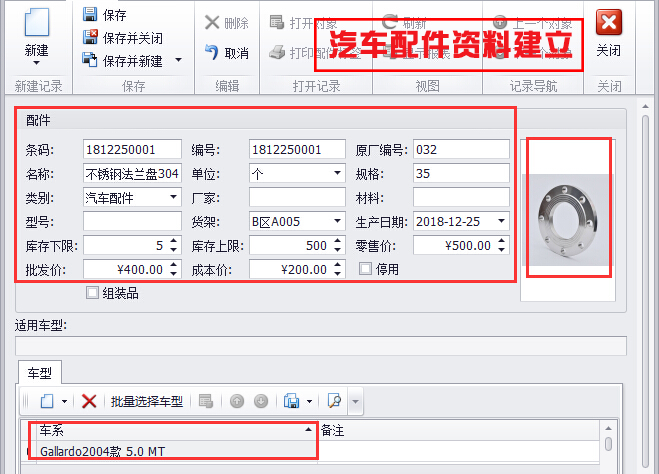Viewport: 659px width, 474px height.
Task: Expand the 生产日期 date picker
Action: click(501, 221)
